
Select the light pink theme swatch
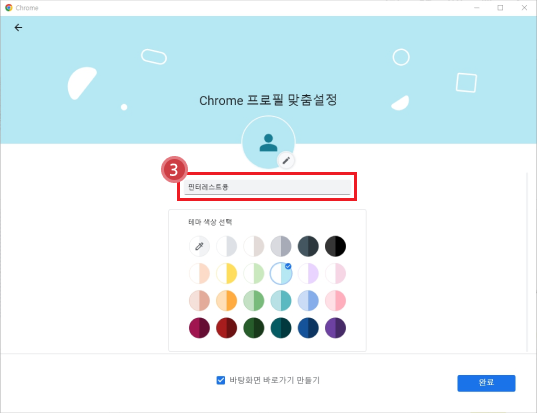coord(335,273)
